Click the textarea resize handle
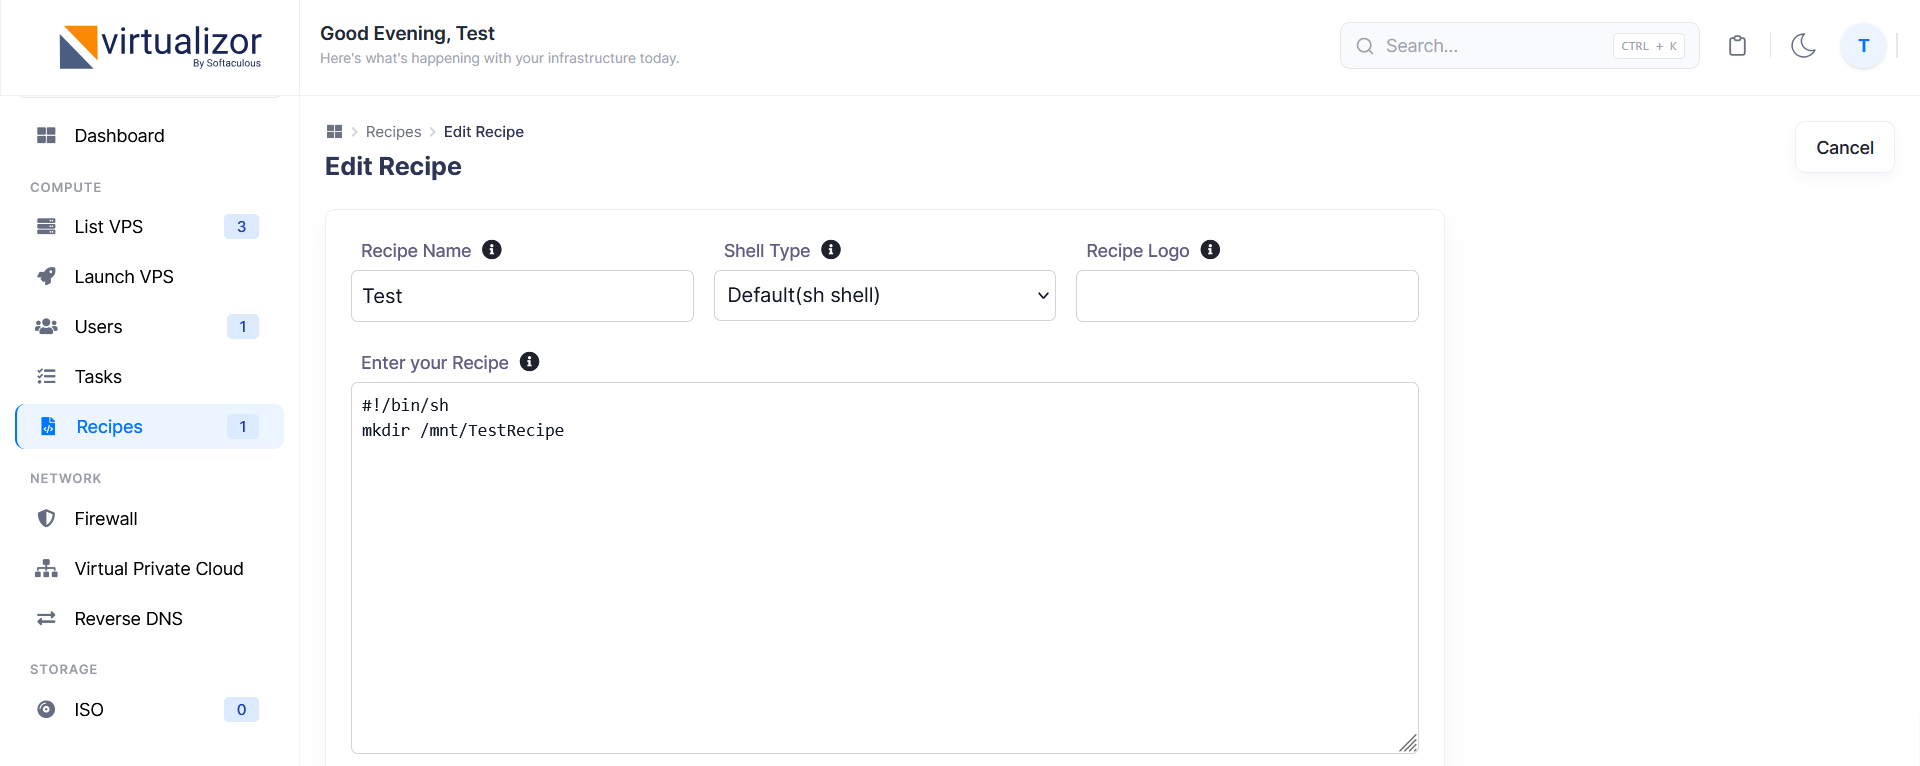This screenshot has width=1920, height=766. (x=1408, y=743)
